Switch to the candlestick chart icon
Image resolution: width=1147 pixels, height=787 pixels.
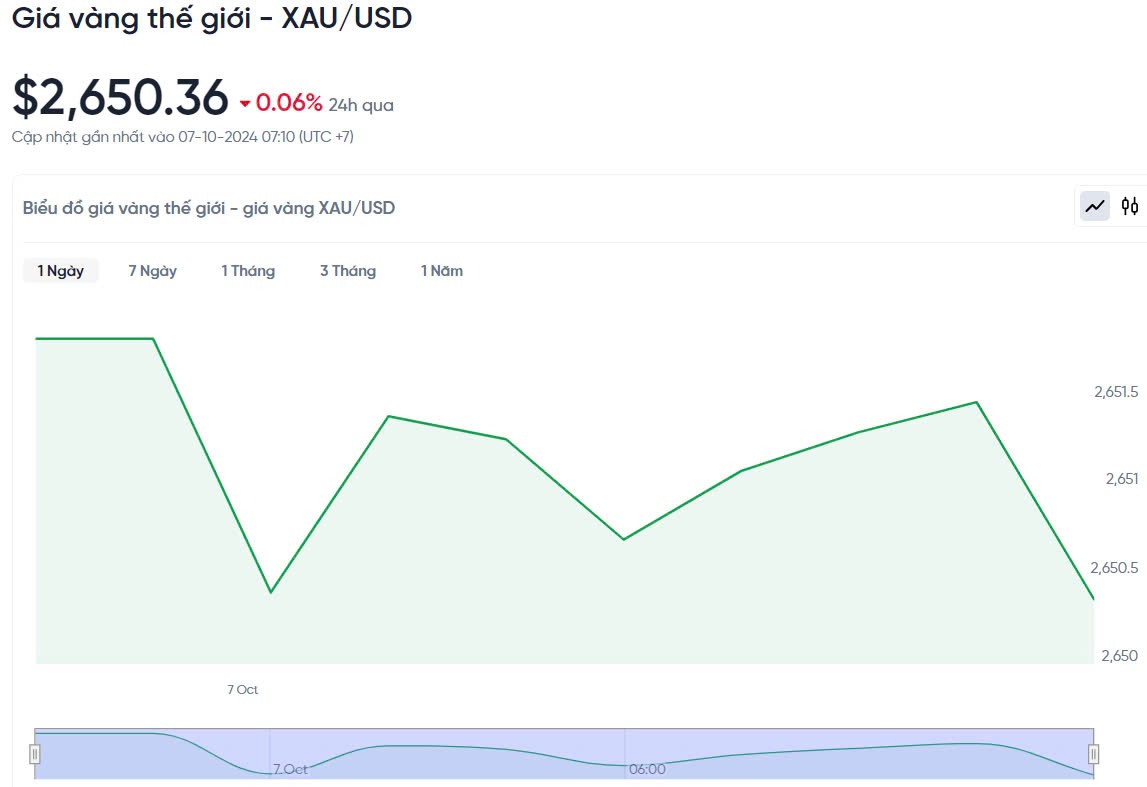pos(1130,206)
